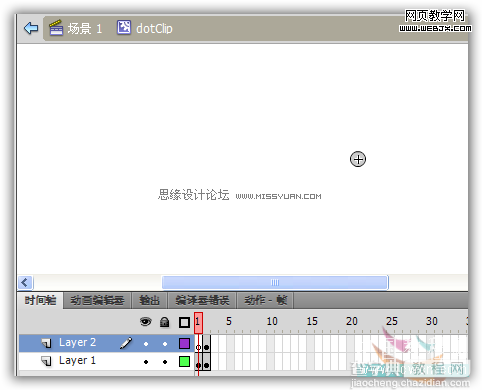Screen dimensions: 482x390
Task: Select frame 2 keyframe of Layer 2
Action: pyautogui.click(x=207, y=343)
